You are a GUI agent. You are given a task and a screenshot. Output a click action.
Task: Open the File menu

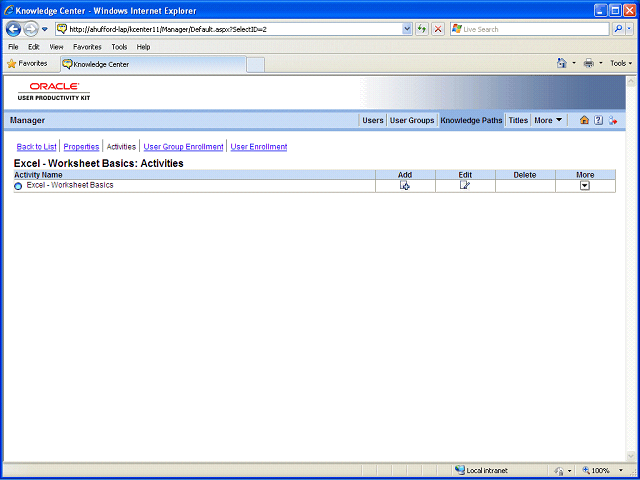[13, 47]
